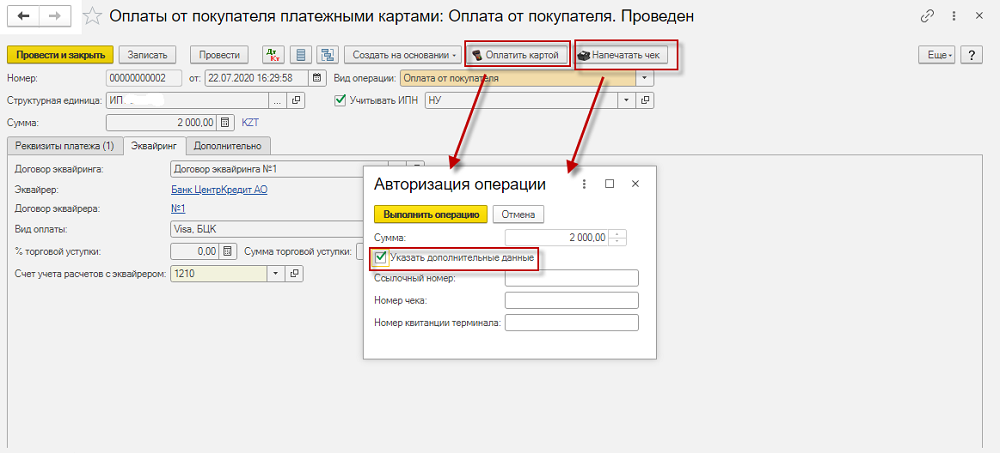The height and width of the screenshot is (453, 1000).
Task: Cancel dialog with Отмена
Action: tap(518, 214)
